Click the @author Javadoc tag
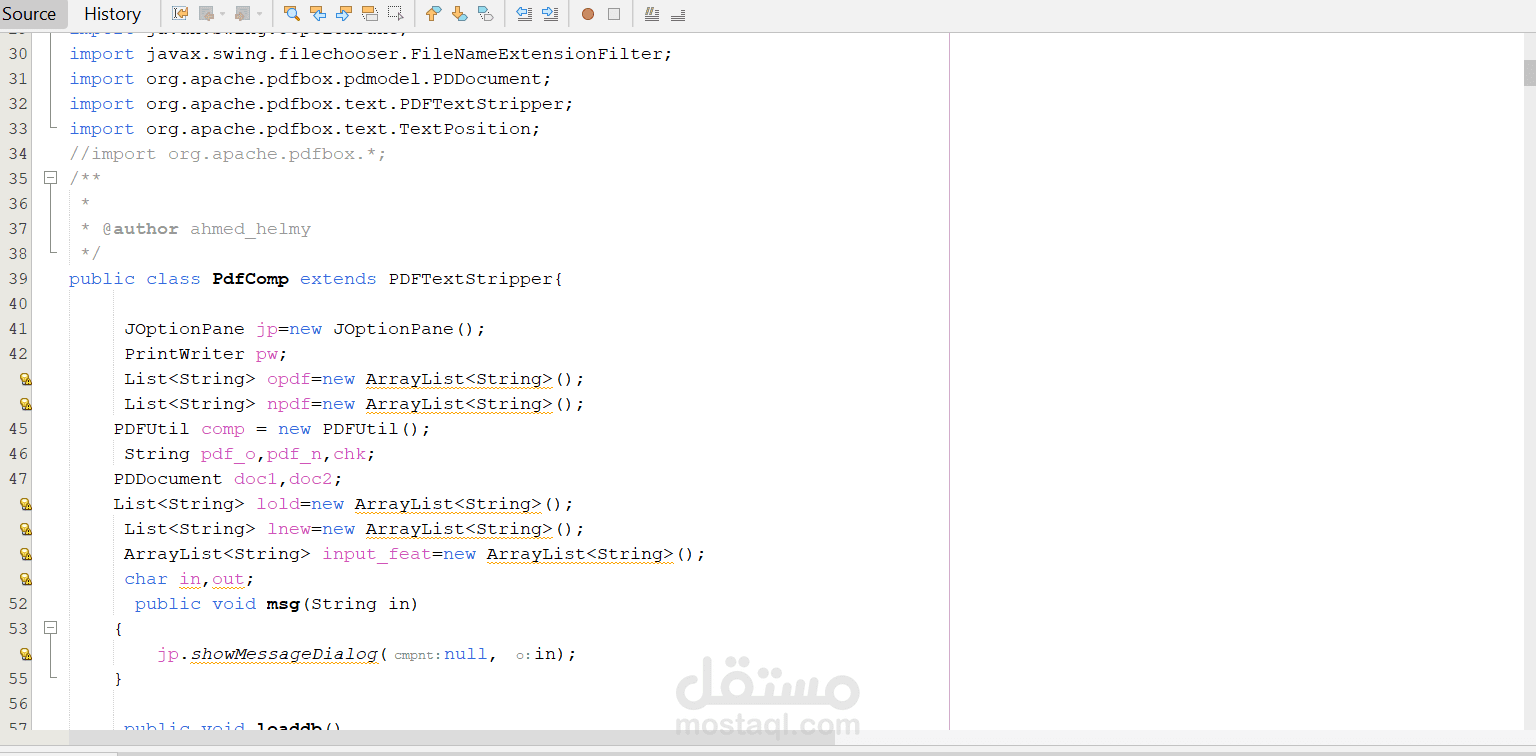 [x=140, y=229]
